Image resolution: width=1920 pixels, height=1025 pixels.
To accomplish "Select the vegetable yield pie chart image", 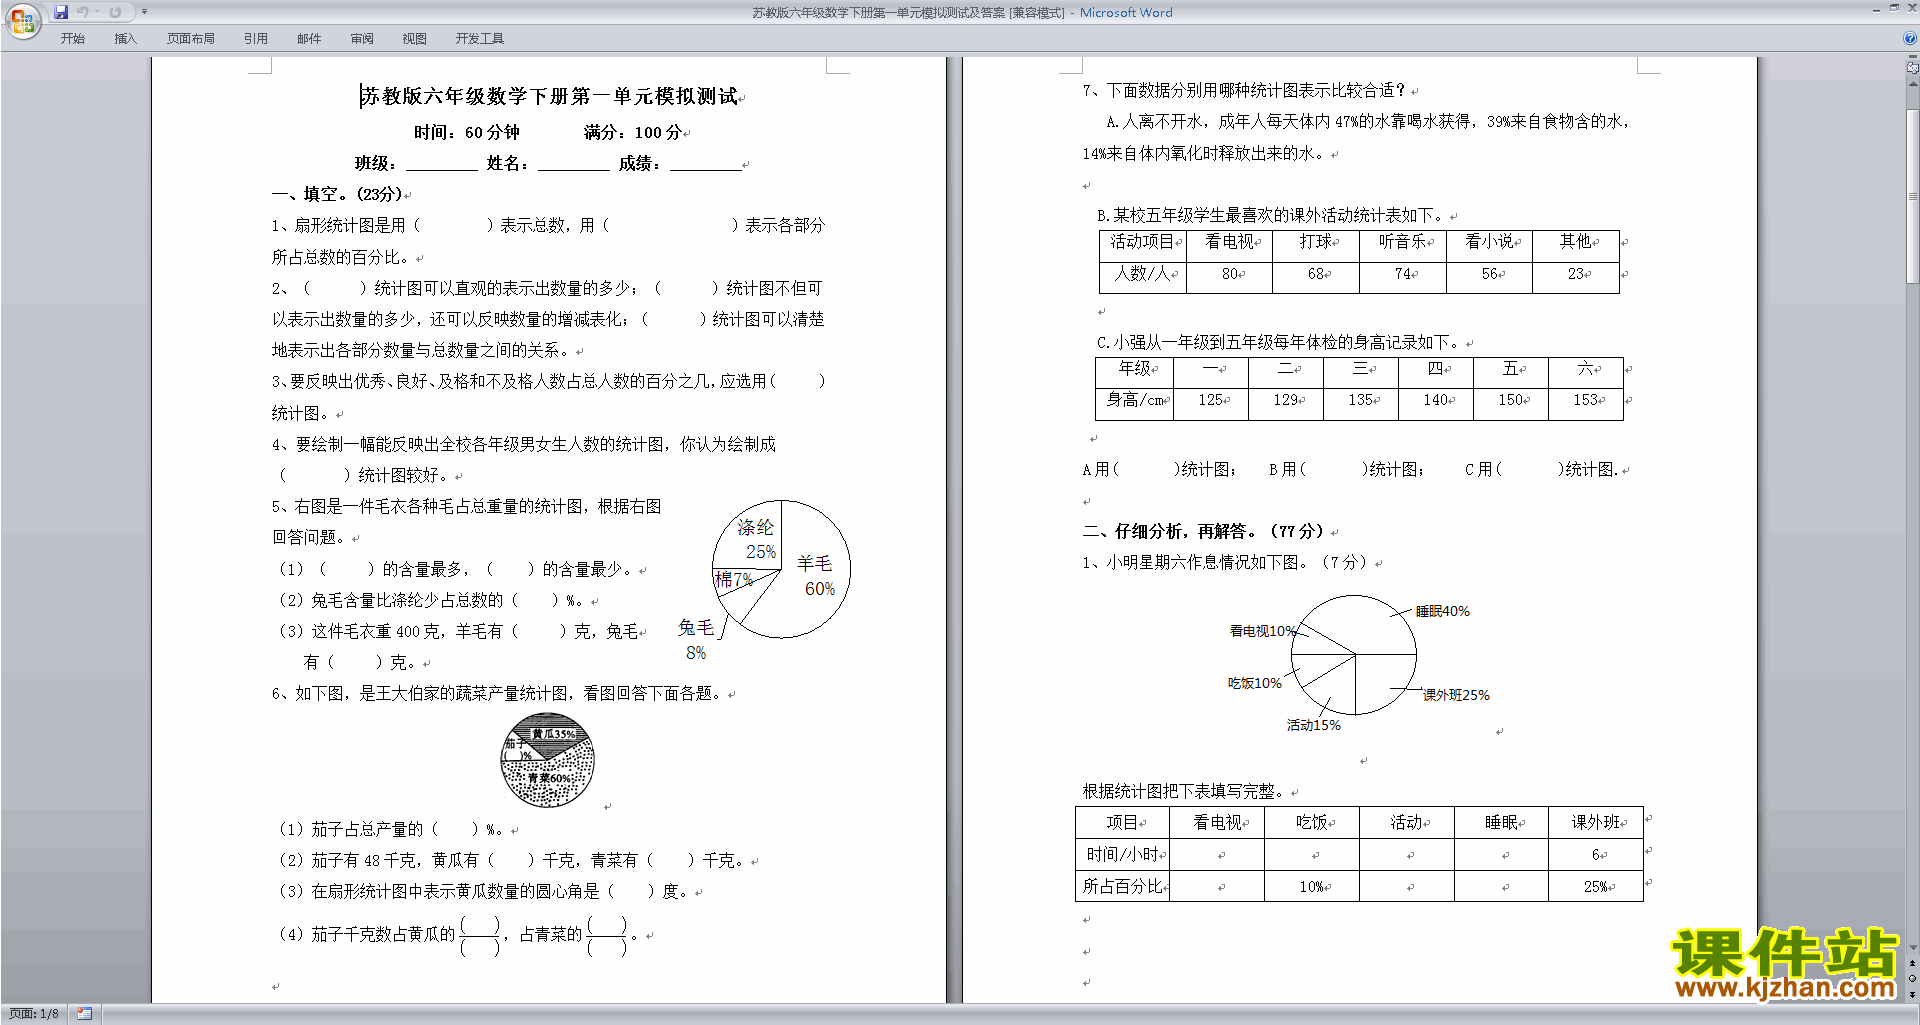I will (x=548, y=760).
